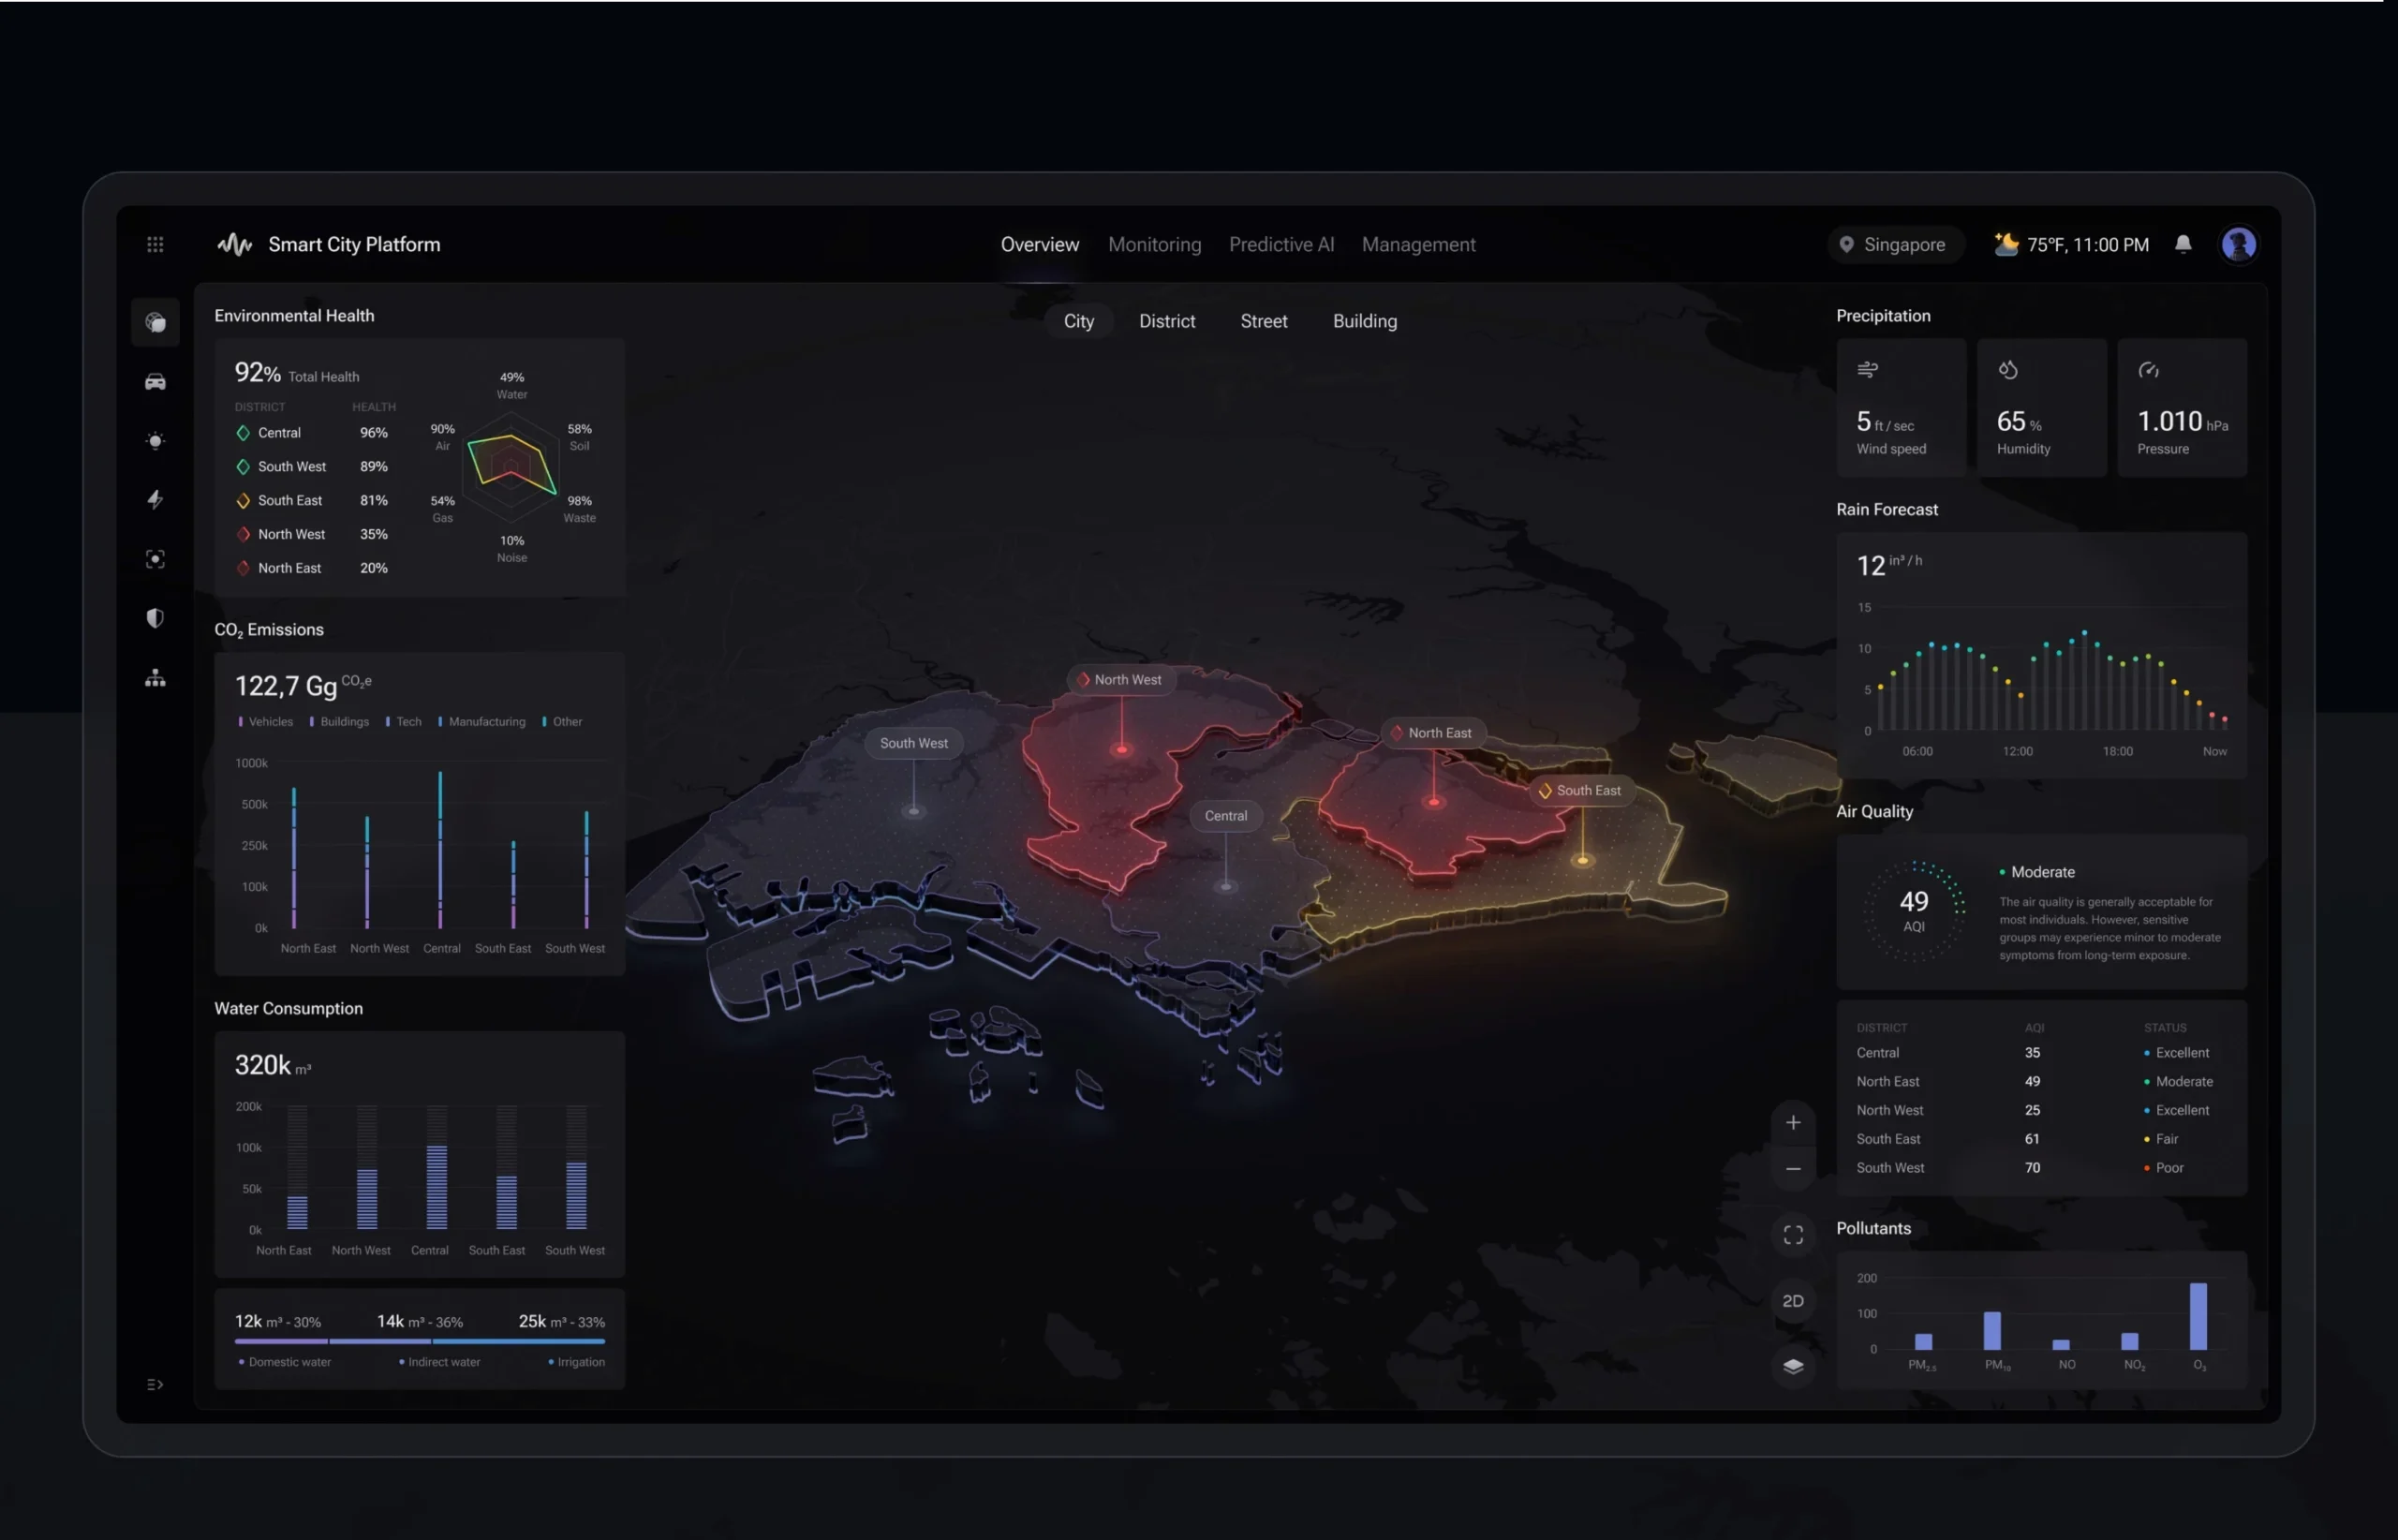This screenshot has width=2398, height=1540.
Task: Open the shield security icon in sidebar
Action: (x=155, y=618)
